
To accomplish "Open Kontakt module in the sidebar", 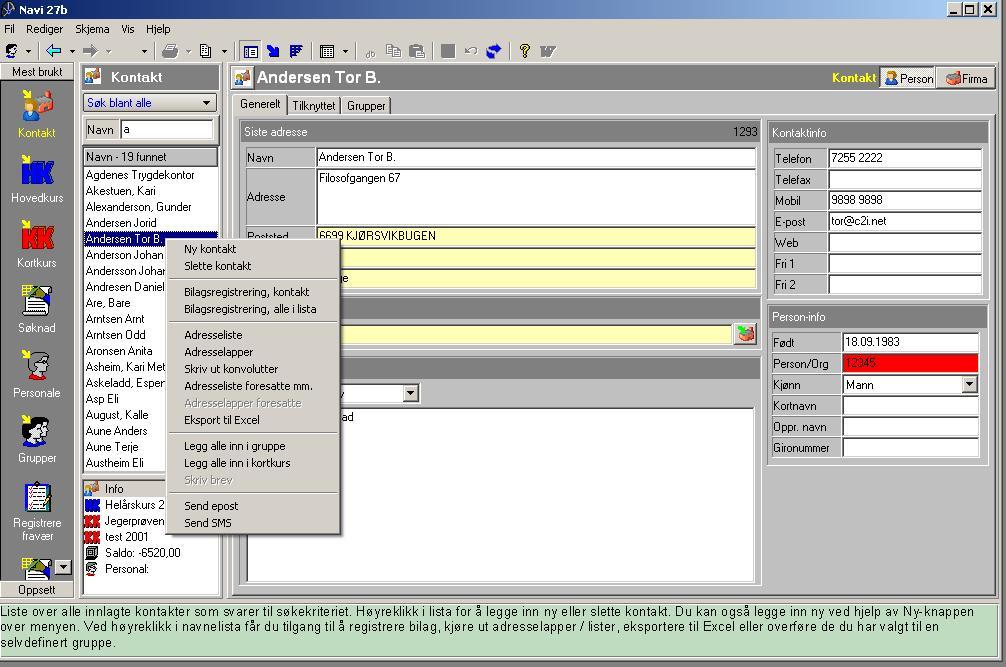I will click(37, 114).
